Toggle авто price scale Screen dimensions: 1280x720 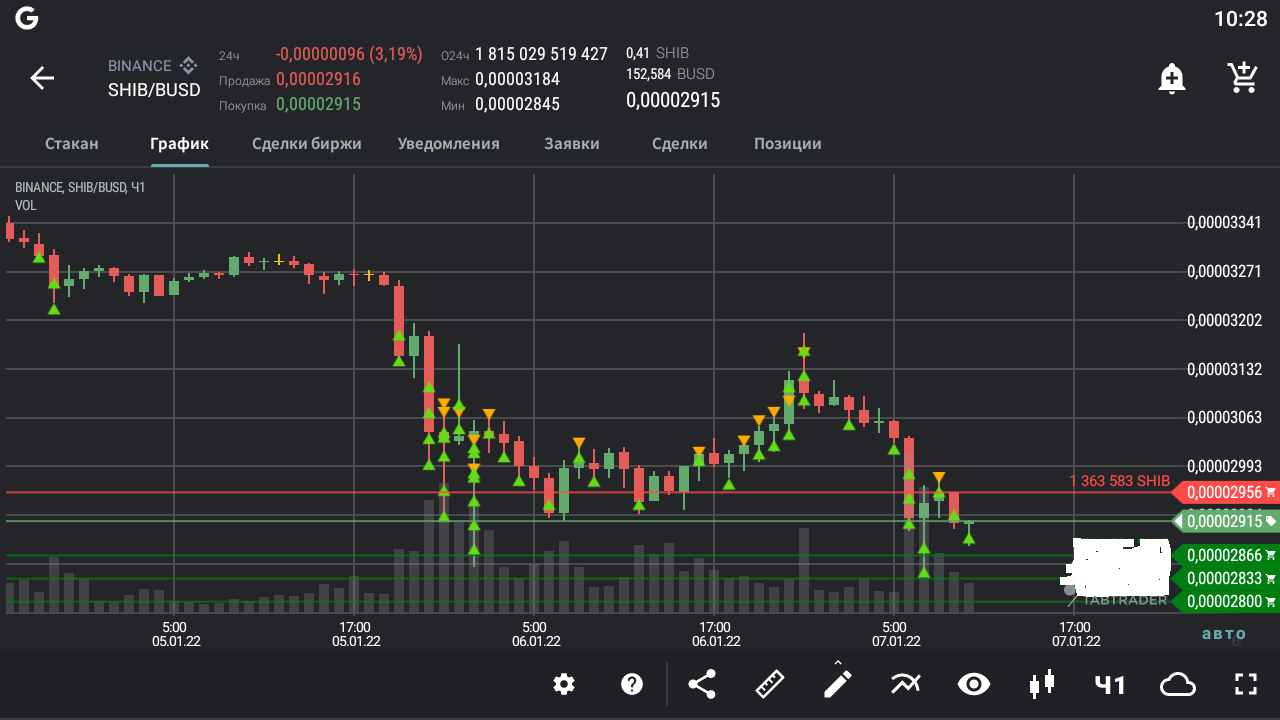pos(1224,634)
